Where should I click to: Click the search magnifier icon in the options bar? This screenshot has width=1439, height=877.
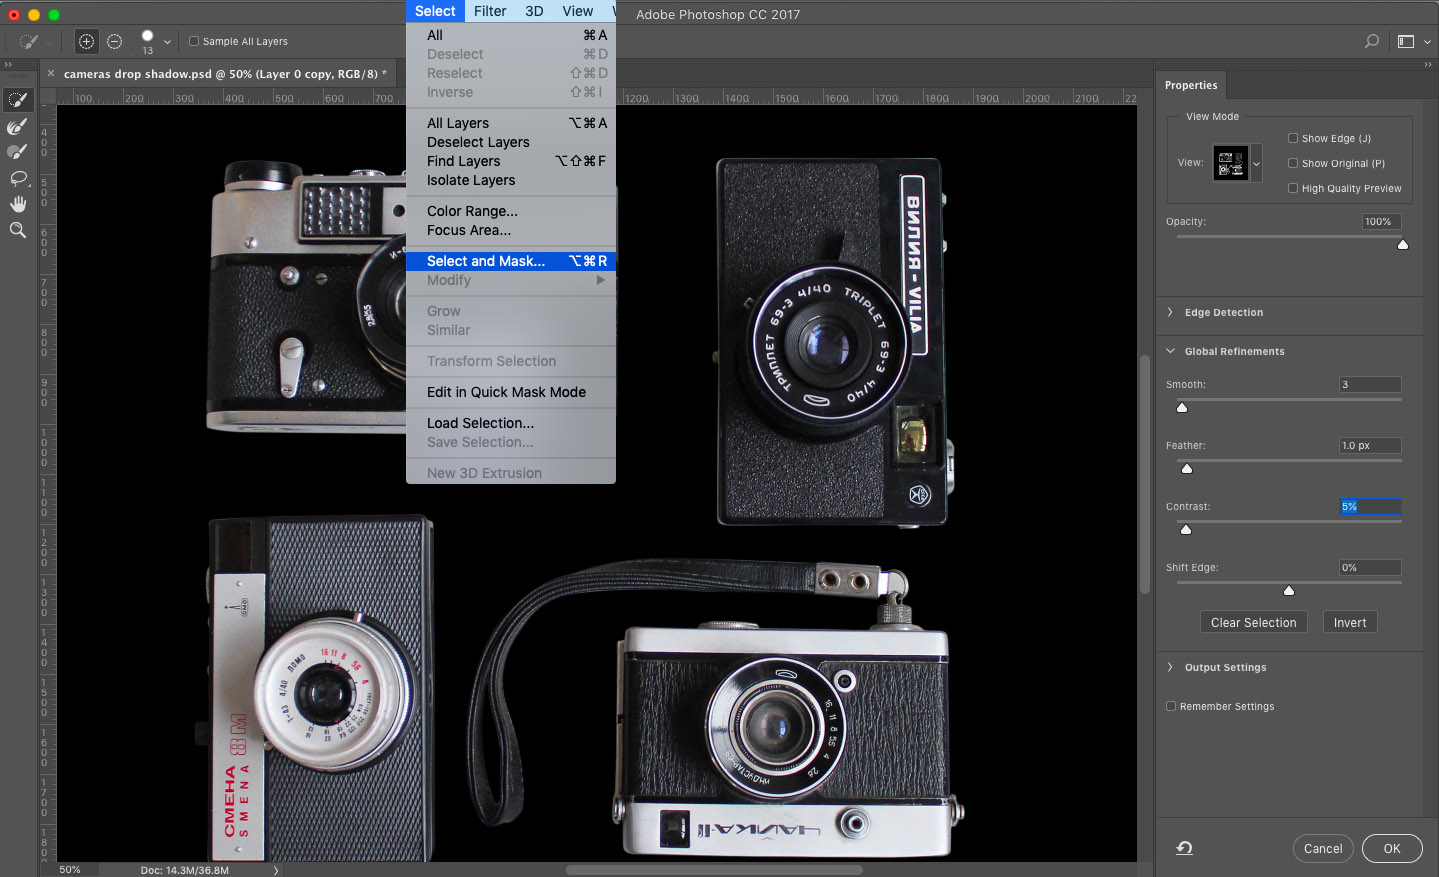point(1372,41)
